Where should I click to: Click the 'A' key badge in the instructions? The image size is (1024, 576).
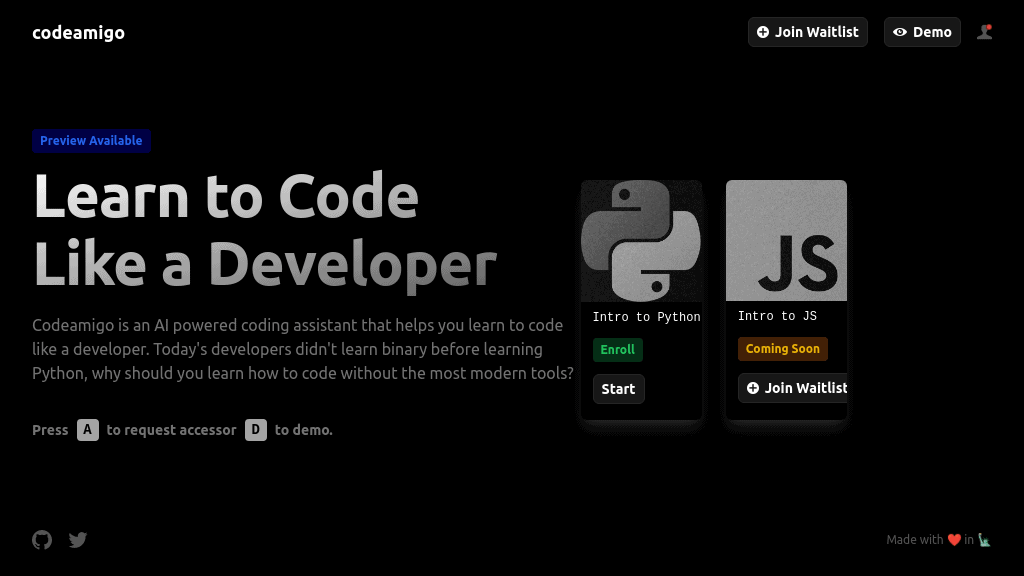[x=88, y=430]
